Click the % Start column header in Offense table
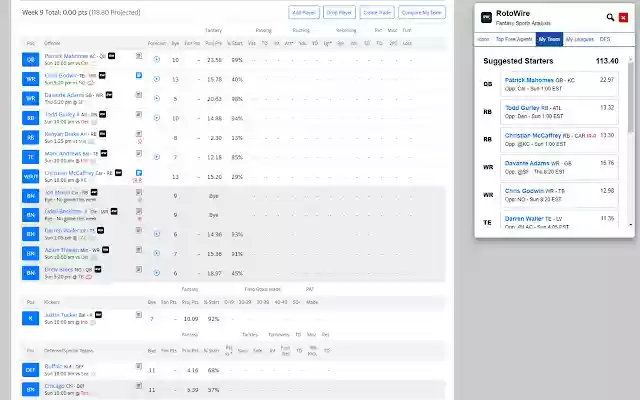 (235, 43)
